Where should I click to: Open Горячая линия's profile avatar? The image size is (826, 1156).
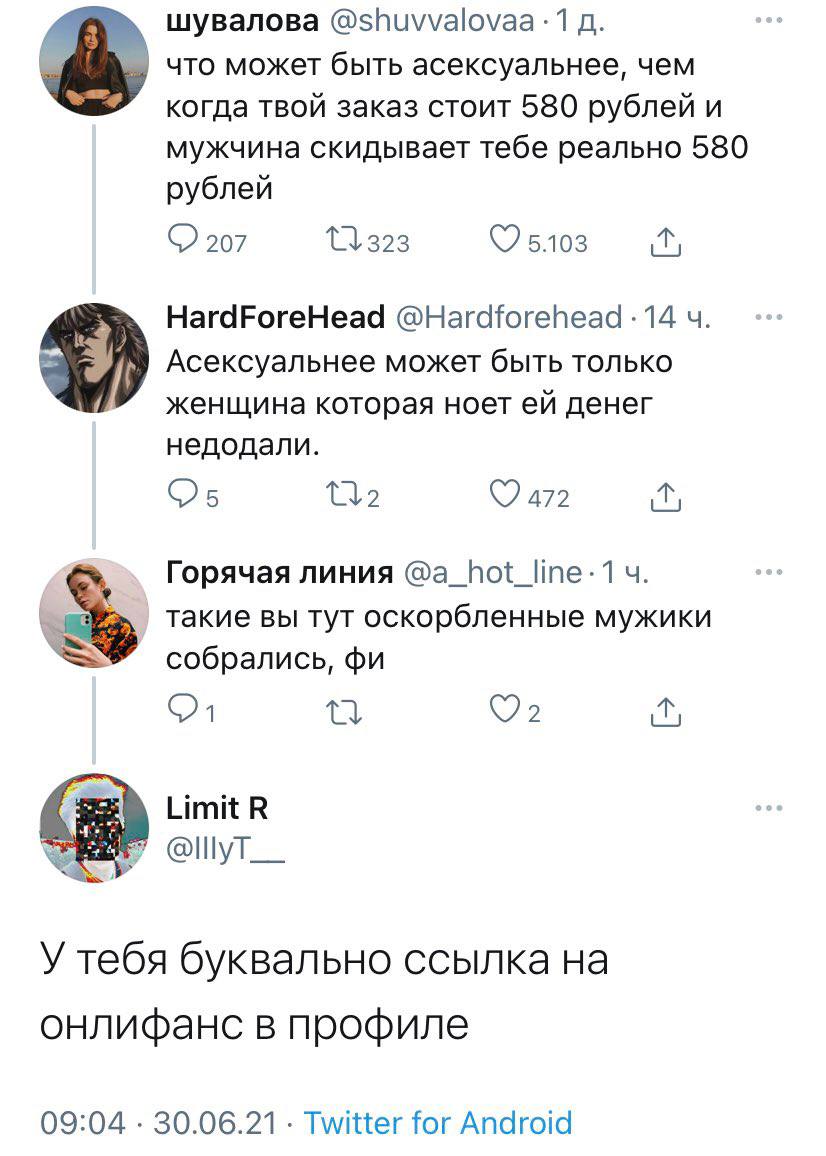(x=94, y=613)
